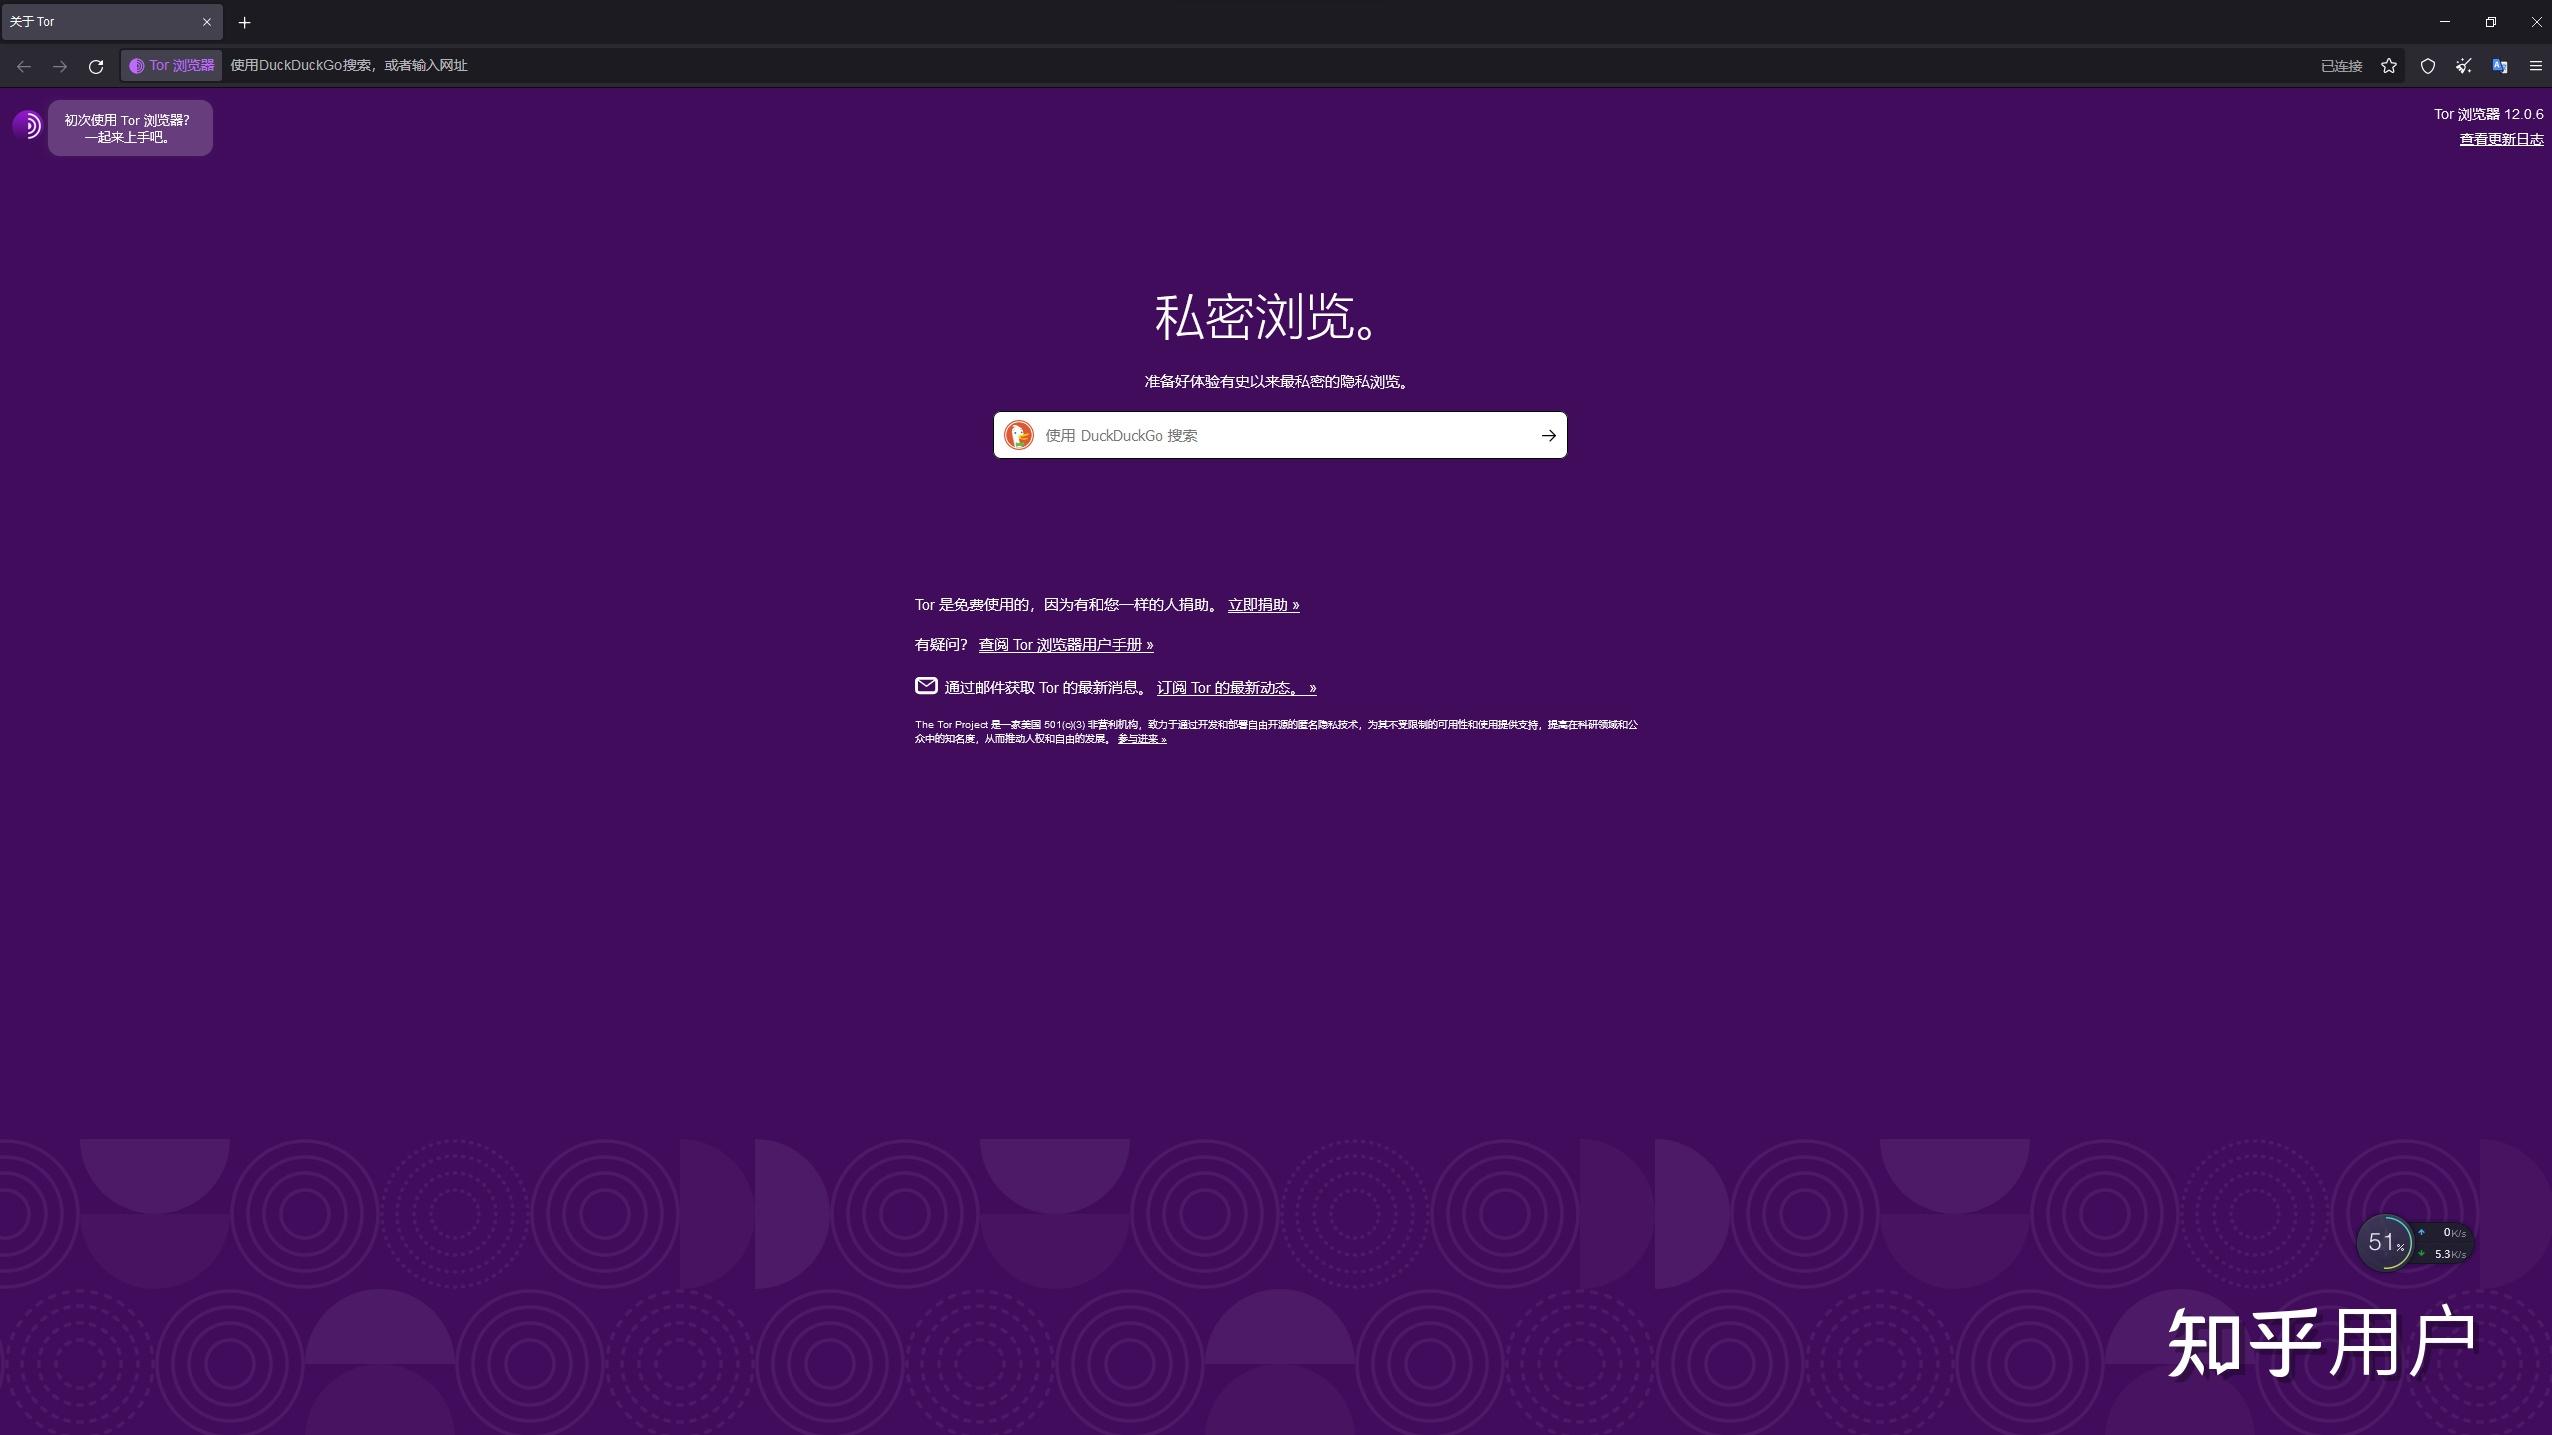Click the mail envelope icon
The height and width of the screenshot is (1435, 2552).
(926, 686)
